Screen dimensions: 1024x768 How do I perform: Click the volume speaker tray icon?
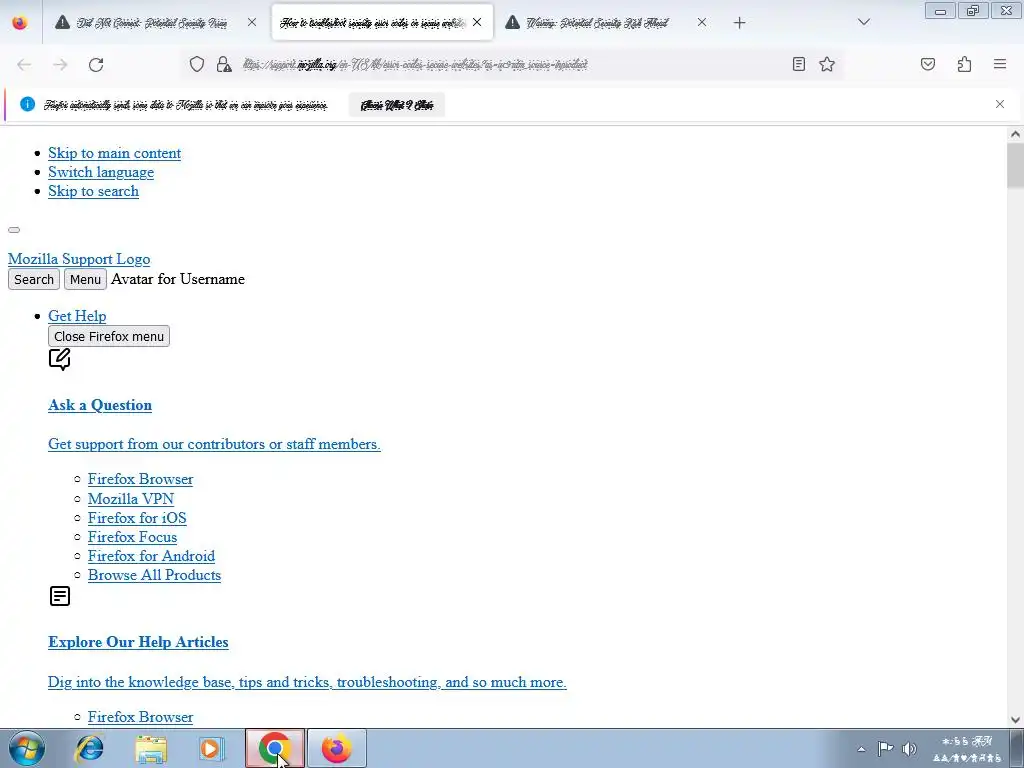(x=909, y=748)
